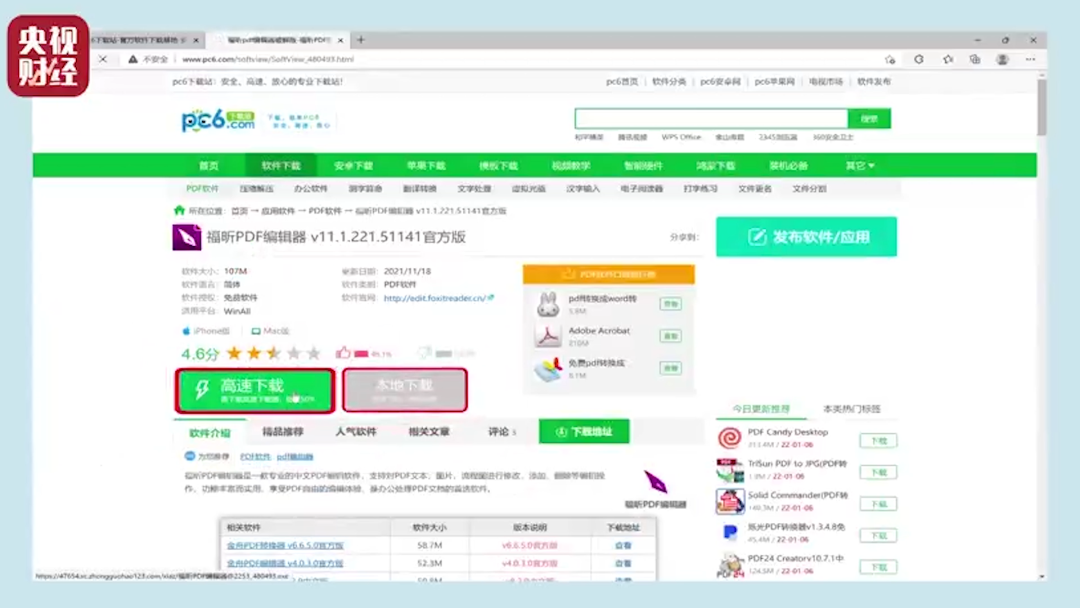
Task: Click the Foxit PDF Editor app icon
Action: [x=187, y=238]
